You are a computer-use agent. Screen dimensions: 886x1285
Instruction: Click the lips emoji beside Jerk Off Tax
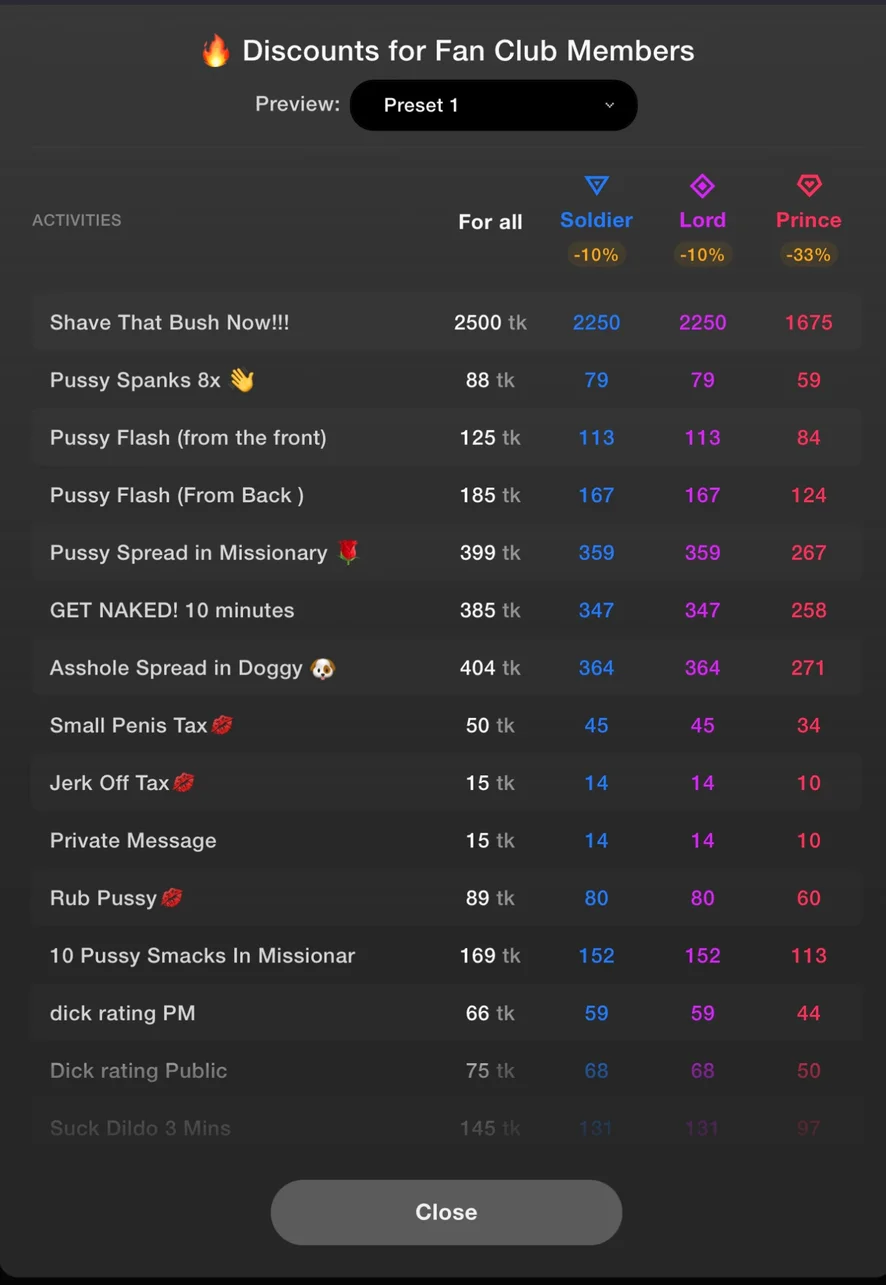183,783
